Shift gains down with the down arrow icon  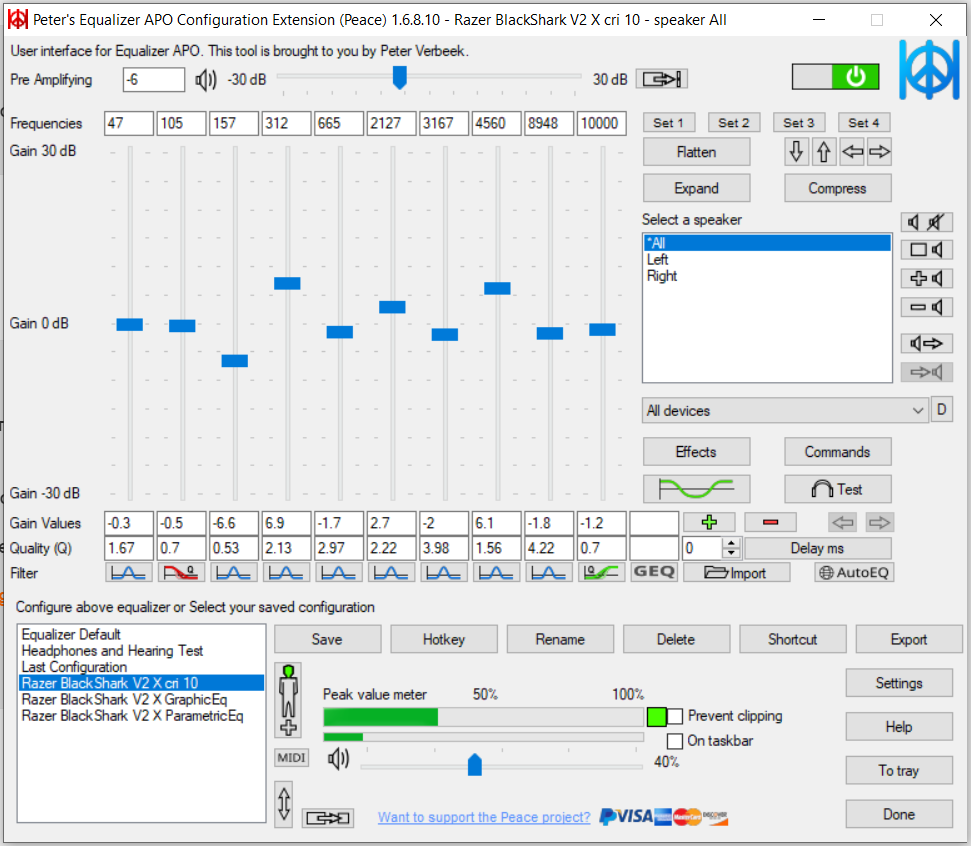pos(796,152)
